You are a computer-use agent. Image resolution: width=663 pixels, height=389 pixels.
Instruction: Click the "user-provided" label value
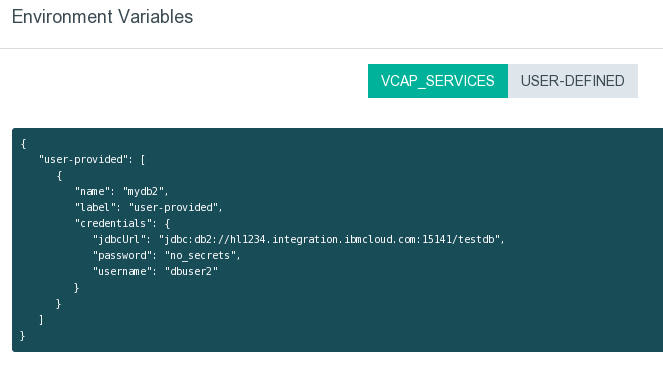(173, 208)
